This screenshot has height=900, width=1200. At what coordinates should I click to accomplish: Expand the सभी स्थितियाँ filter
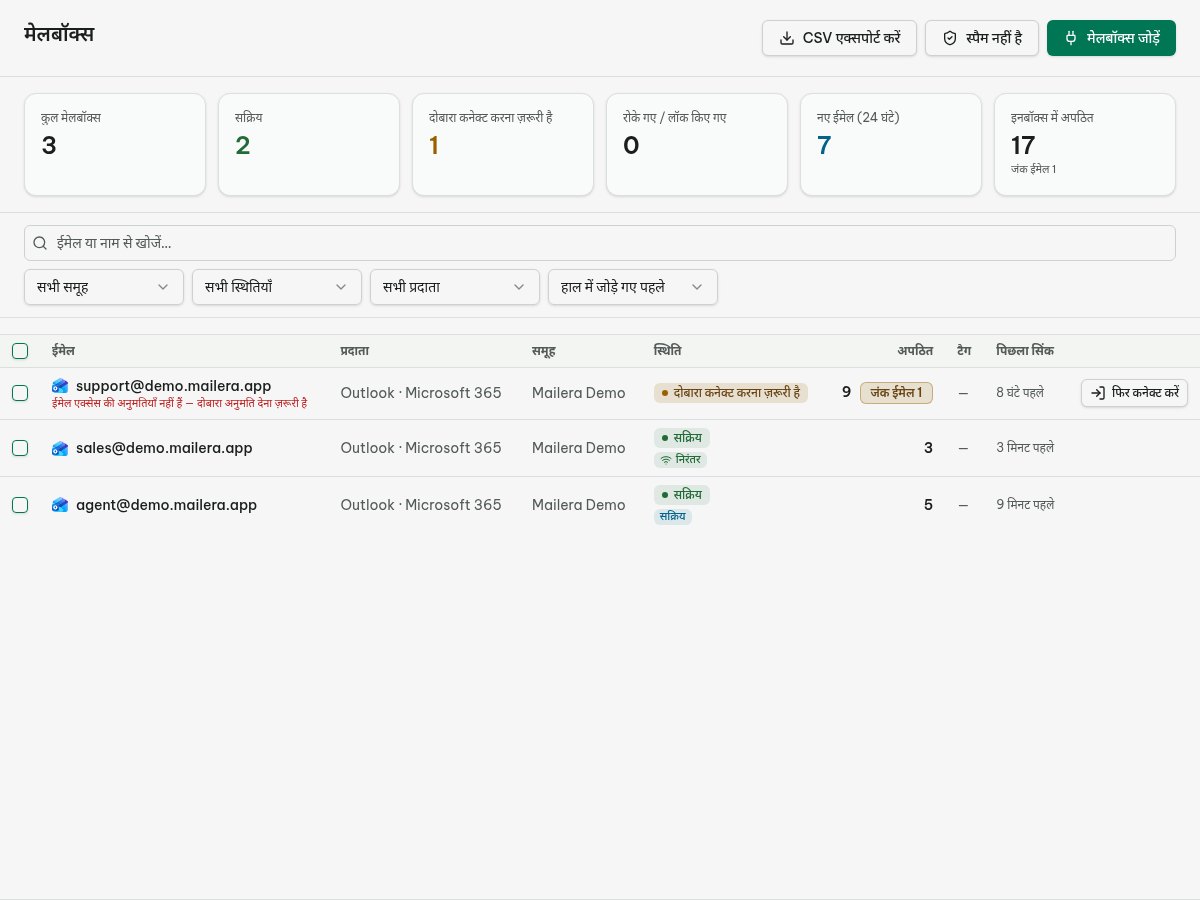point(277,287)
